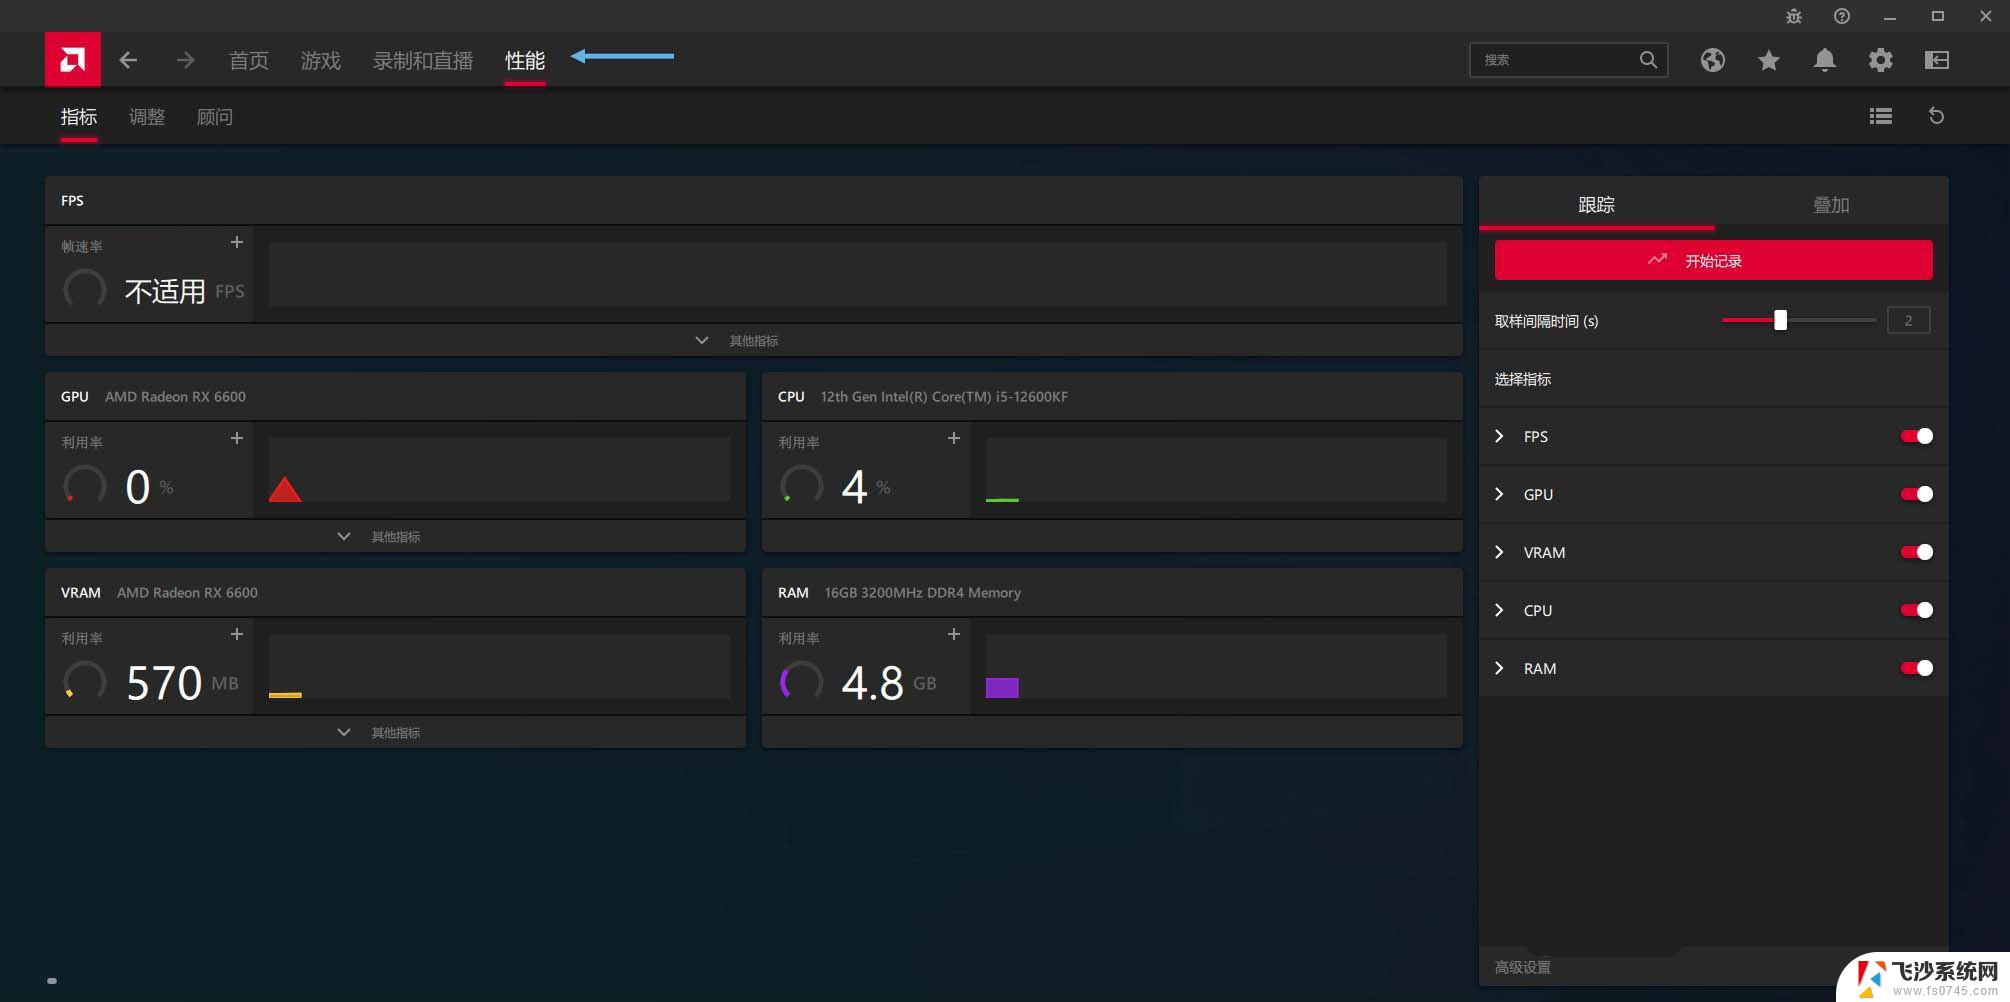The width and height of the screenshot is (2010, 1002).
Task: Toggle VRAM metric tracking switch
Action: [x=1916, y=552]
